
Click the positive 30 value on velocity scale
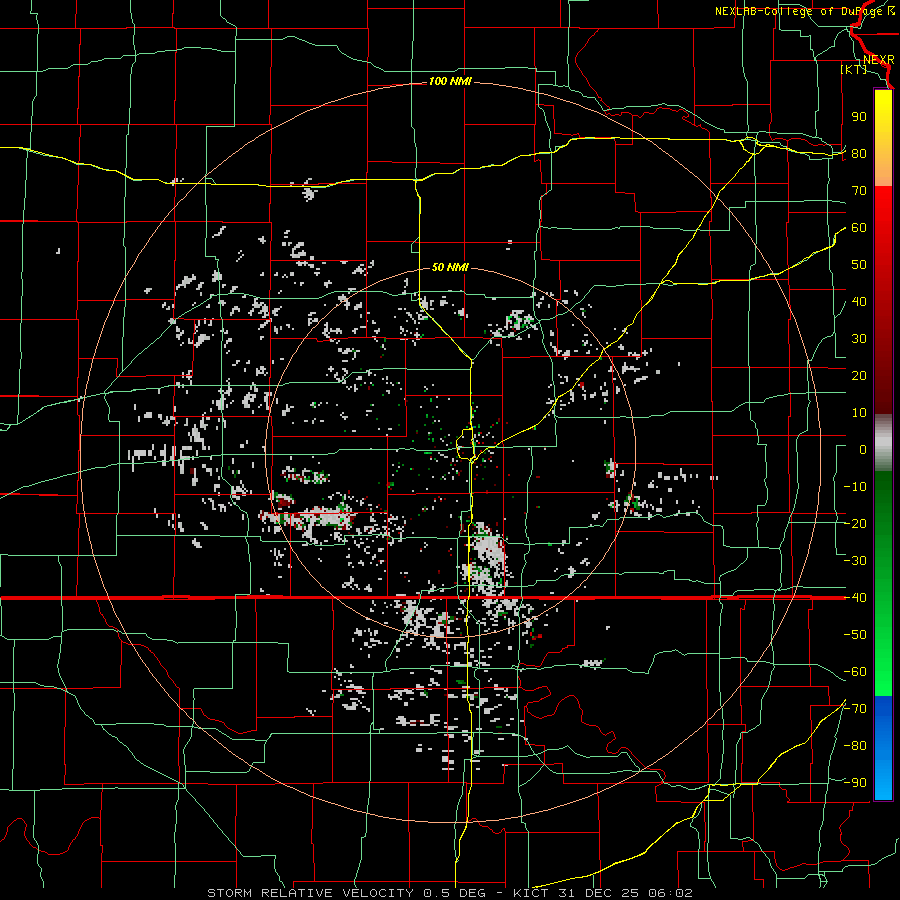pyautogui.click(x=859, y=339)
